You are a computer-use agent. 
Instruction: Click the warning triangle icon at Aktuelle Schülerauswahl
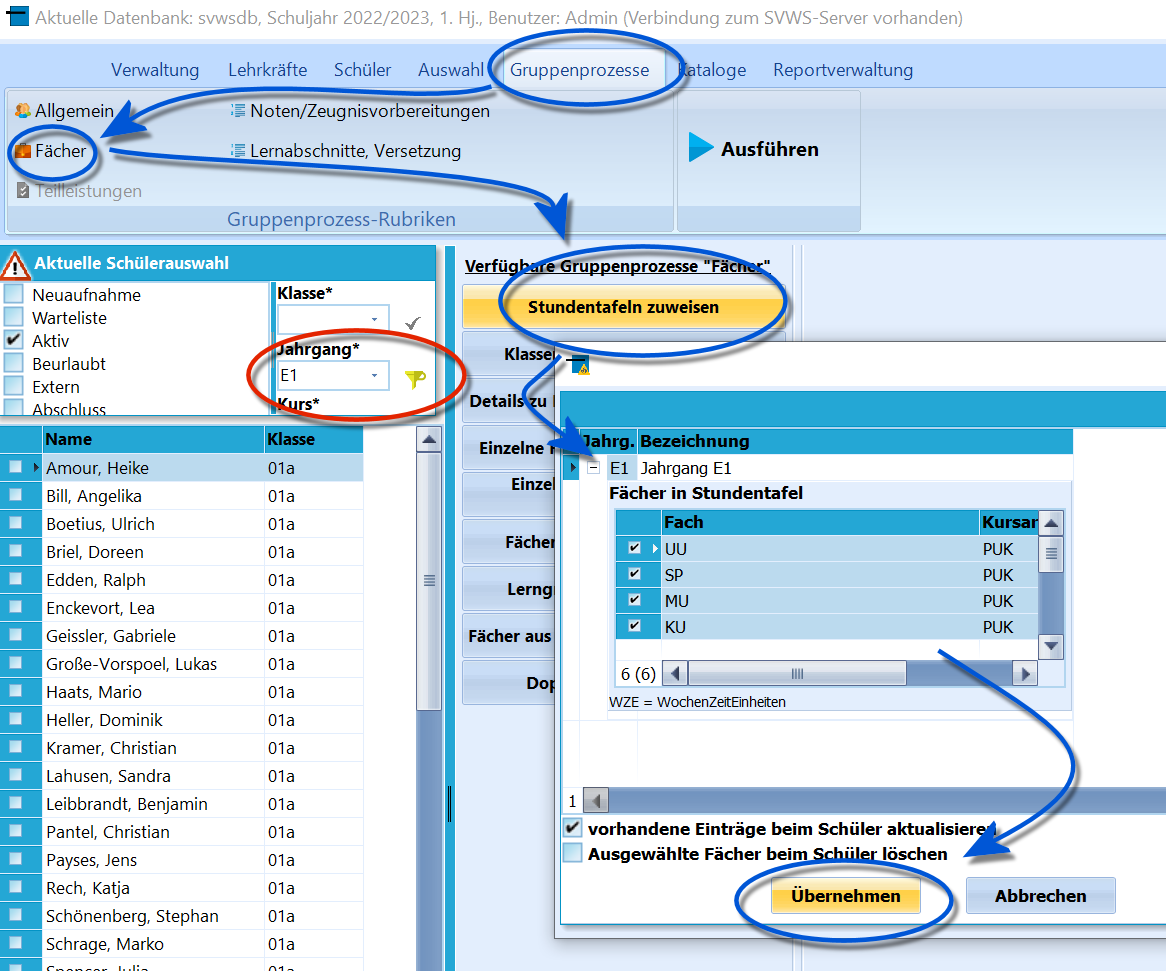[15, 265]
